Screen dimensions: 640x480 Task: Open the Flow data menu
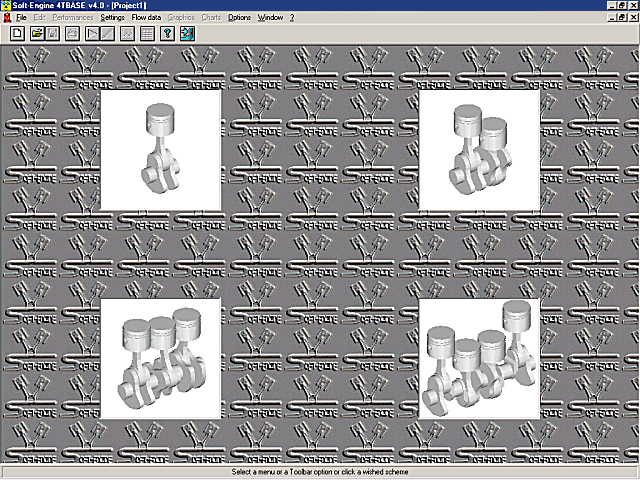[x=146, y=18]
